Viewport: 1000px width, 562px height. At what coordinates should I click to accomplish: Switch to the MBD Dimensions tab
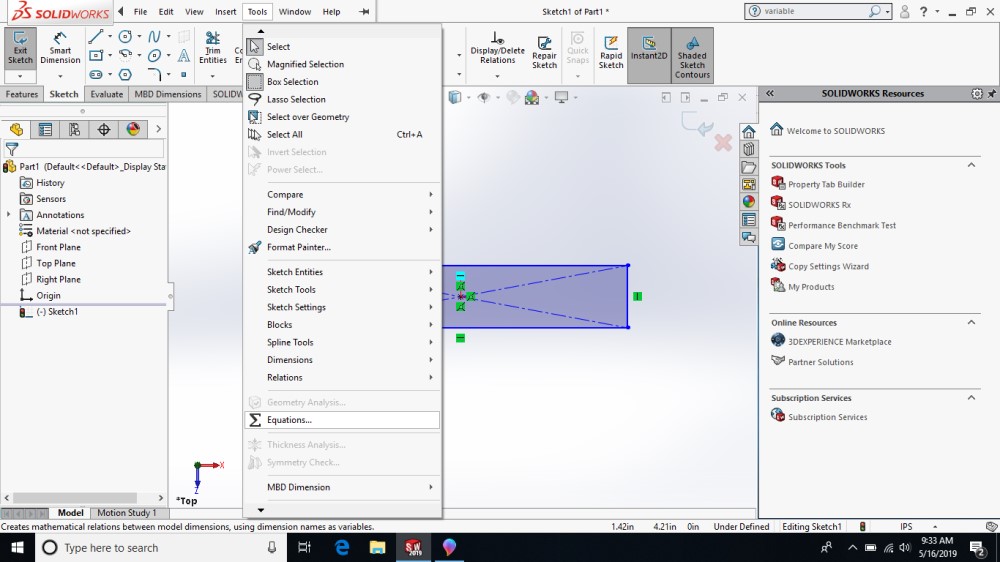pyautogui.click(x=168, y=94)
